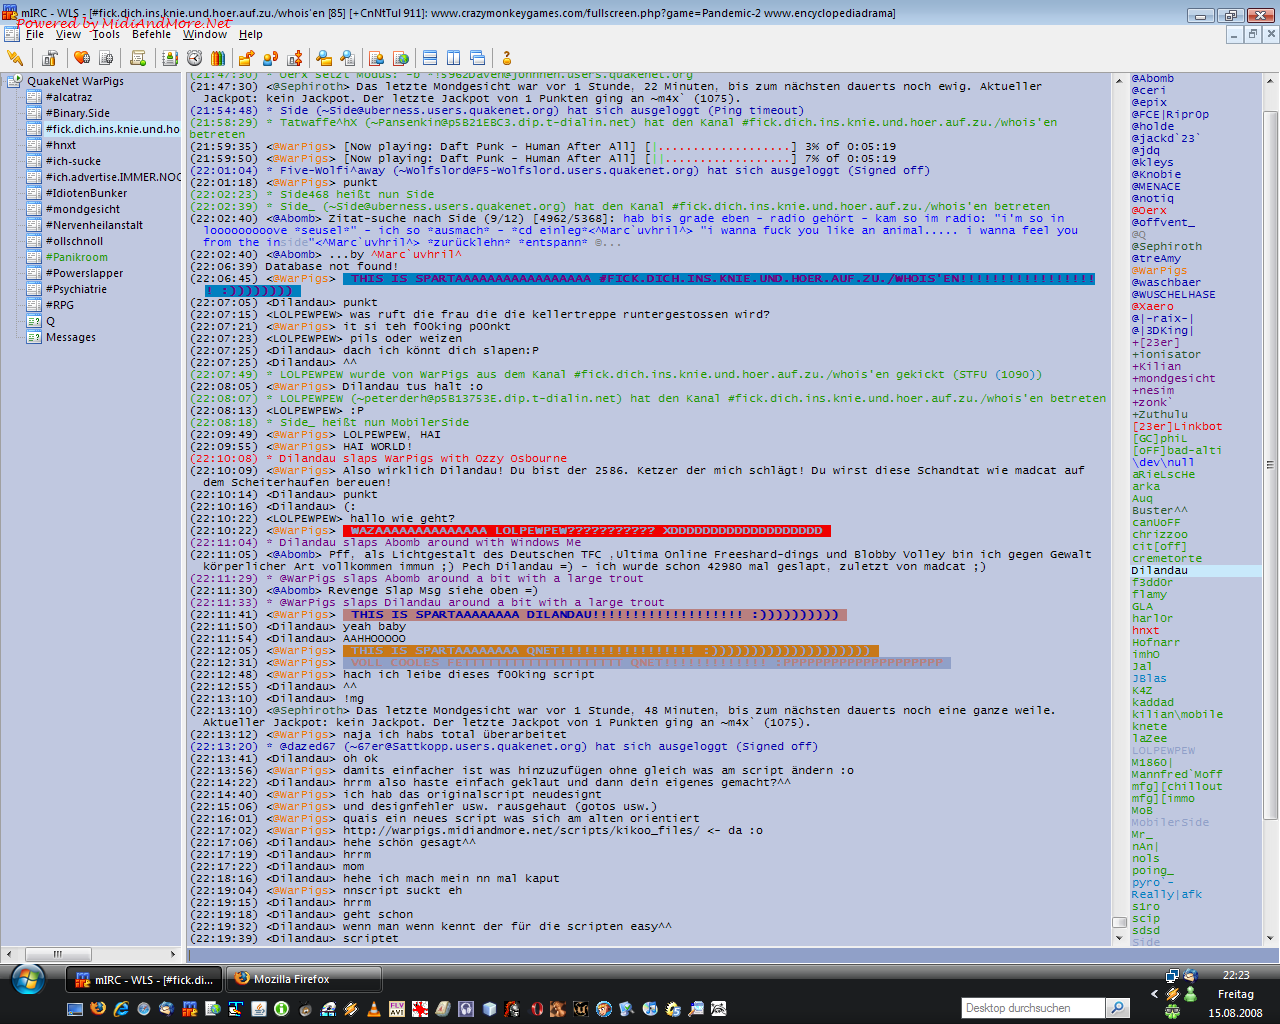Viewport: 1280px width, 1024px height.
Task: Open the Timer alarm clock icon
Action: pyautogui.click(x=194, y=58)
